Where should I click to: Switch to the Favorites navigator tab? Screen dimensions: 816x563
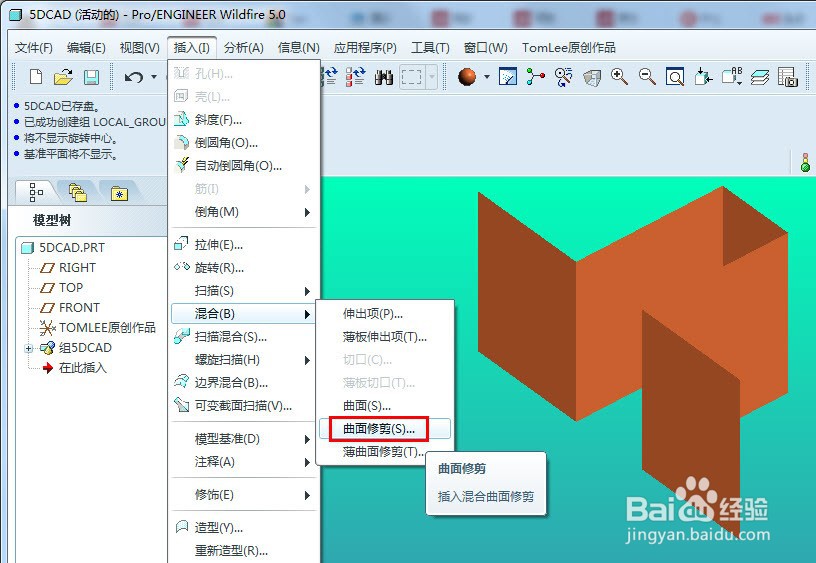coord(119,192)
